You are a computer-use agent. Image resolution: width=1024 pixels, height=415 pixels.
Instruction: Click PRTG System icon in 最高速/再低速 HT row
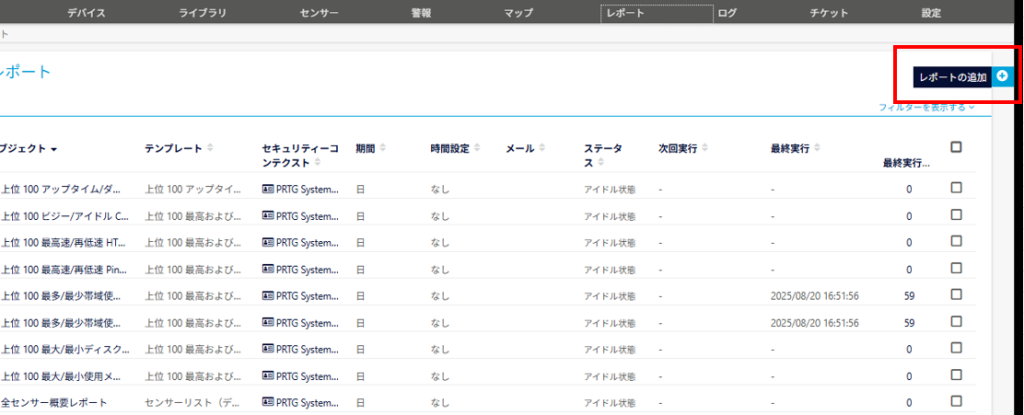(268, 242)
